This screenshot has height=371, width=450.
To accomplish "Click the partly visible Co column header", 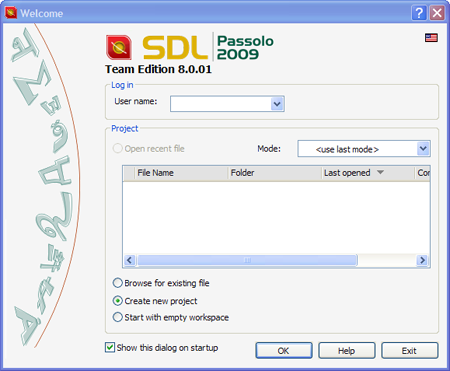I will (x=423, y=173).
